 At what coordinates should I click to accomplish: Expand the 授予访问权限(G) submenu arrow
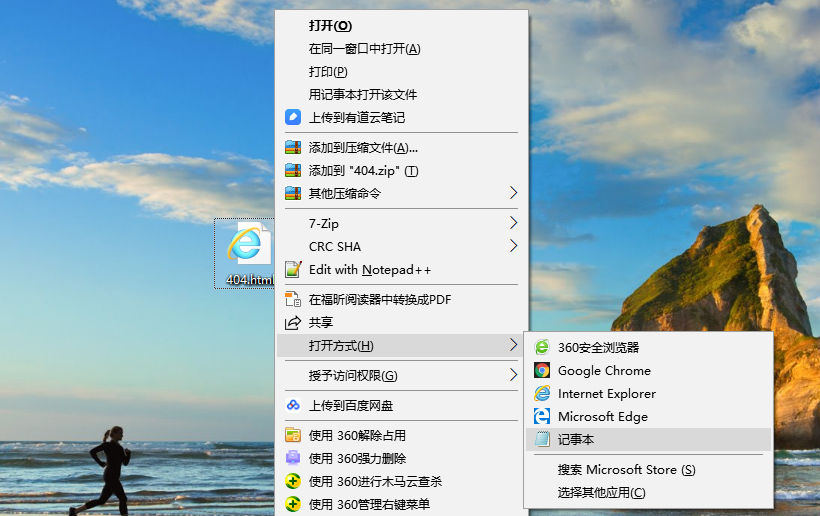pyautogui.click(x=514, y=375)
